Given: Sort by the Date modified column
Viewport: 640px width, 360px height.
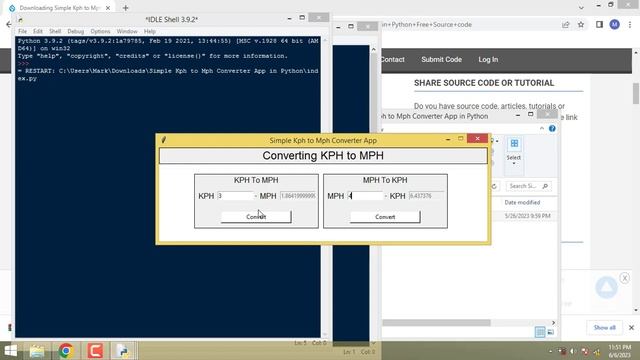Looking at the screenshot, I should [522, 202].
